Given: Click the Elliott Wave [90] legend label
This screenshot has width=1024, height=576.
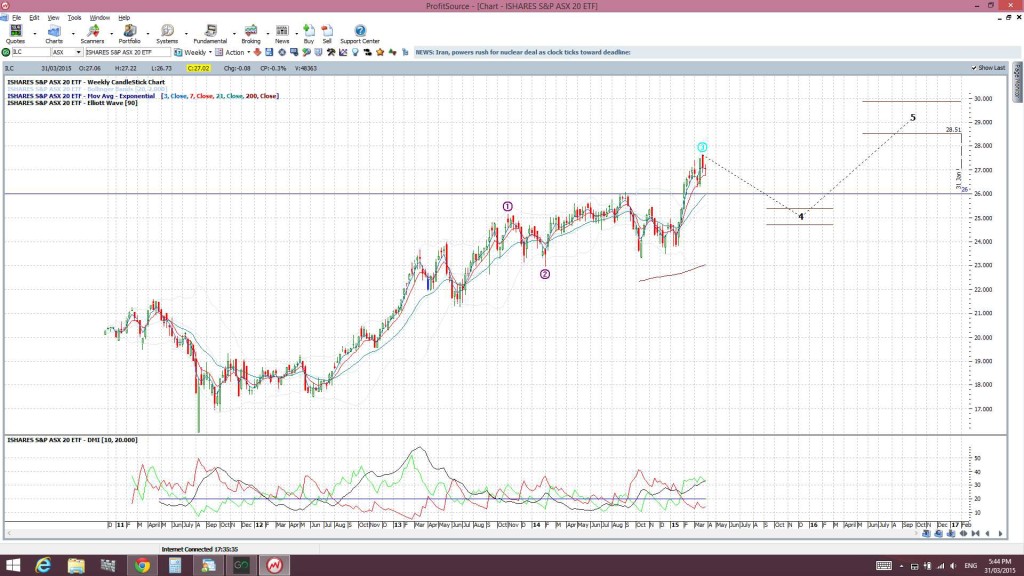Looking at the screenshot, I should pyautogui.click(x=72, y=103).
